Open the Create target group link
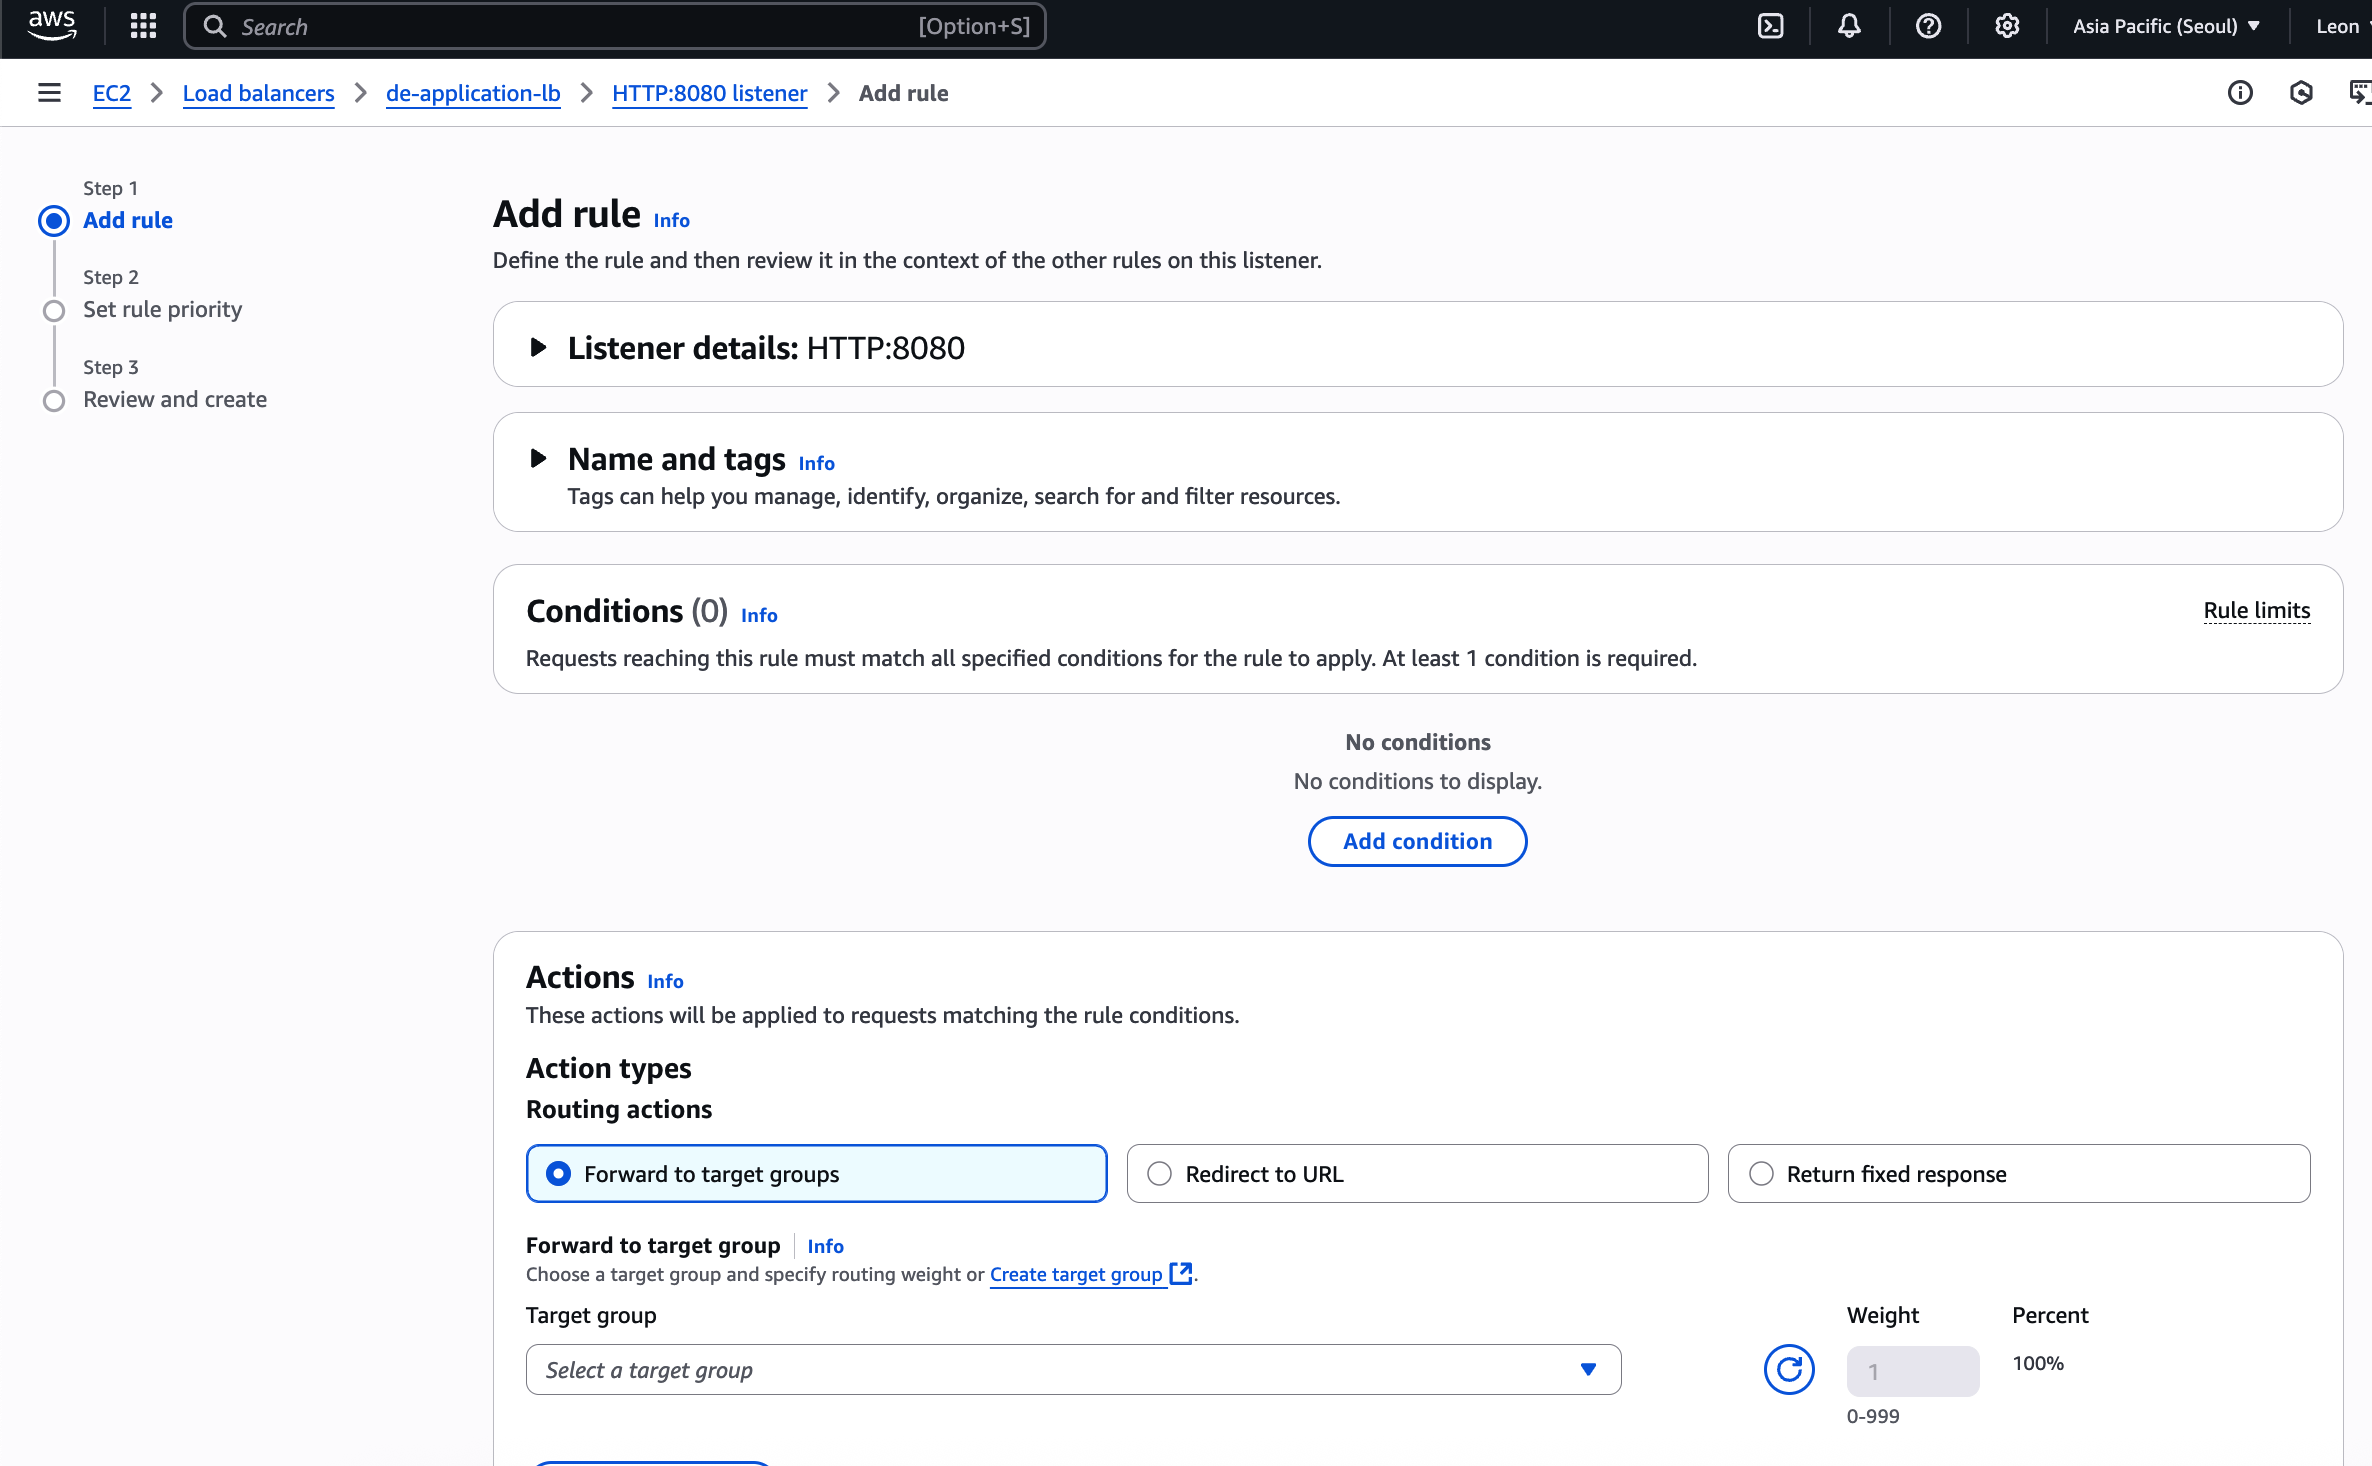The image size is (2372, 1466). click(1076, 1274)
